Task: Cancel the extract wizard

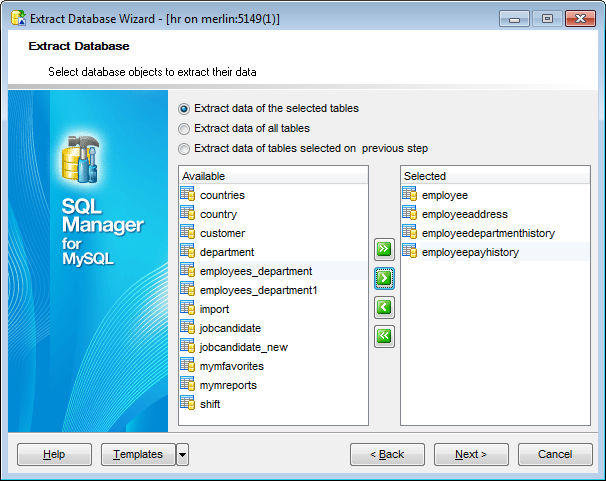Action: click(555, 454)
